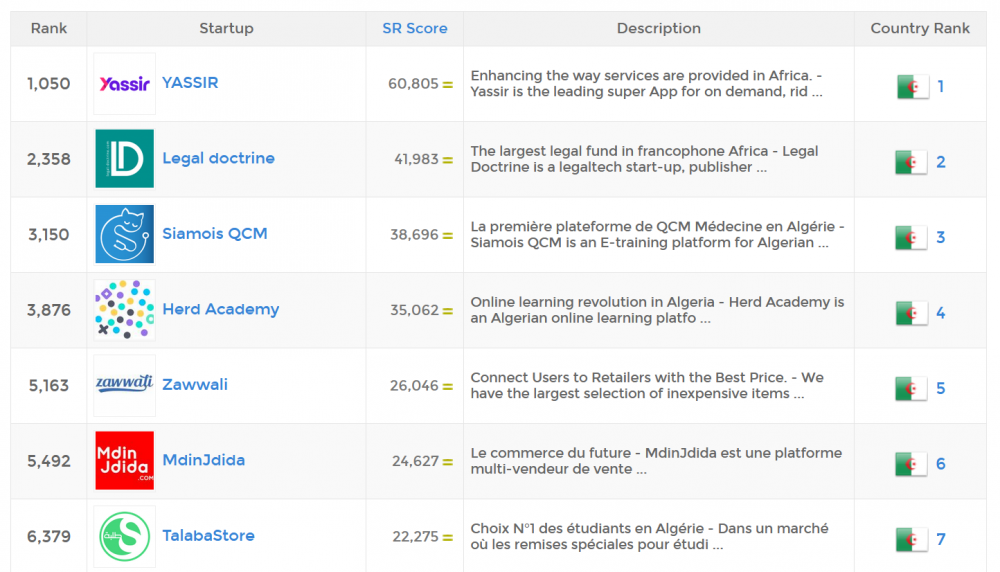Screen dimensions: 1000x572
Task: Sort by the SR Score column header
Action: [415, 28]
